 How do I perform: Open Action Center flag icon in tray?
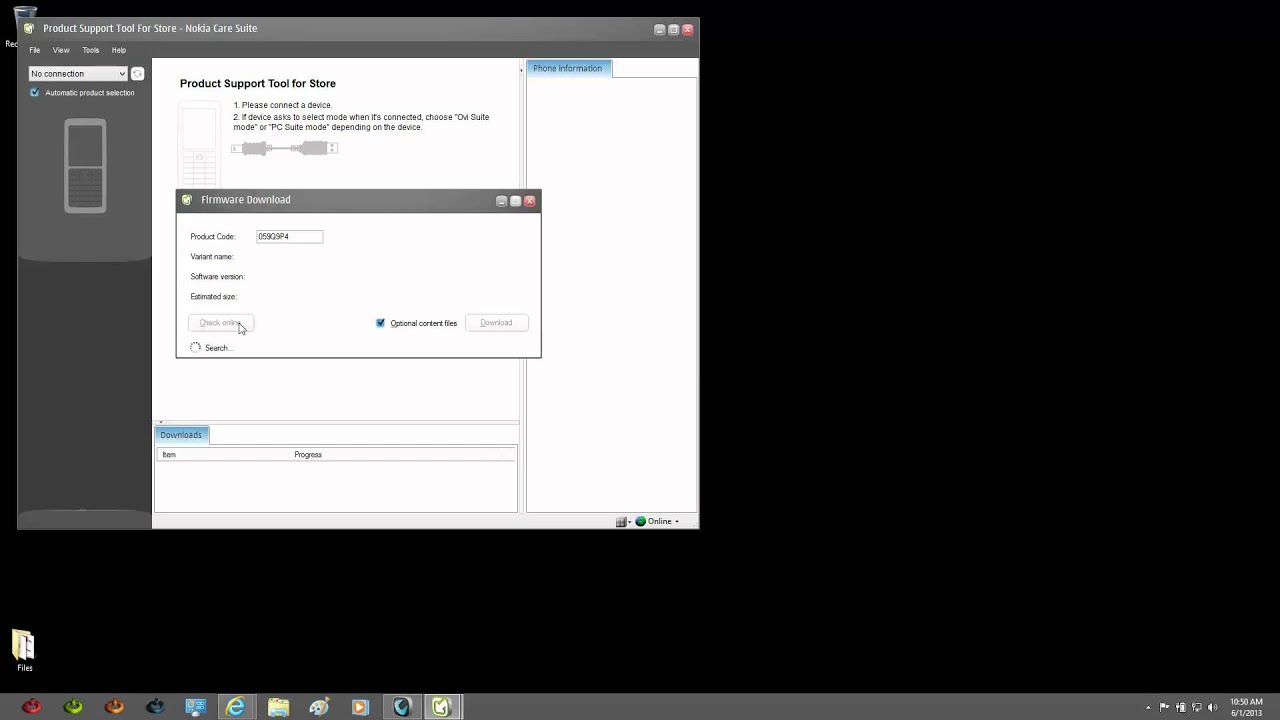click(1165, 708)
